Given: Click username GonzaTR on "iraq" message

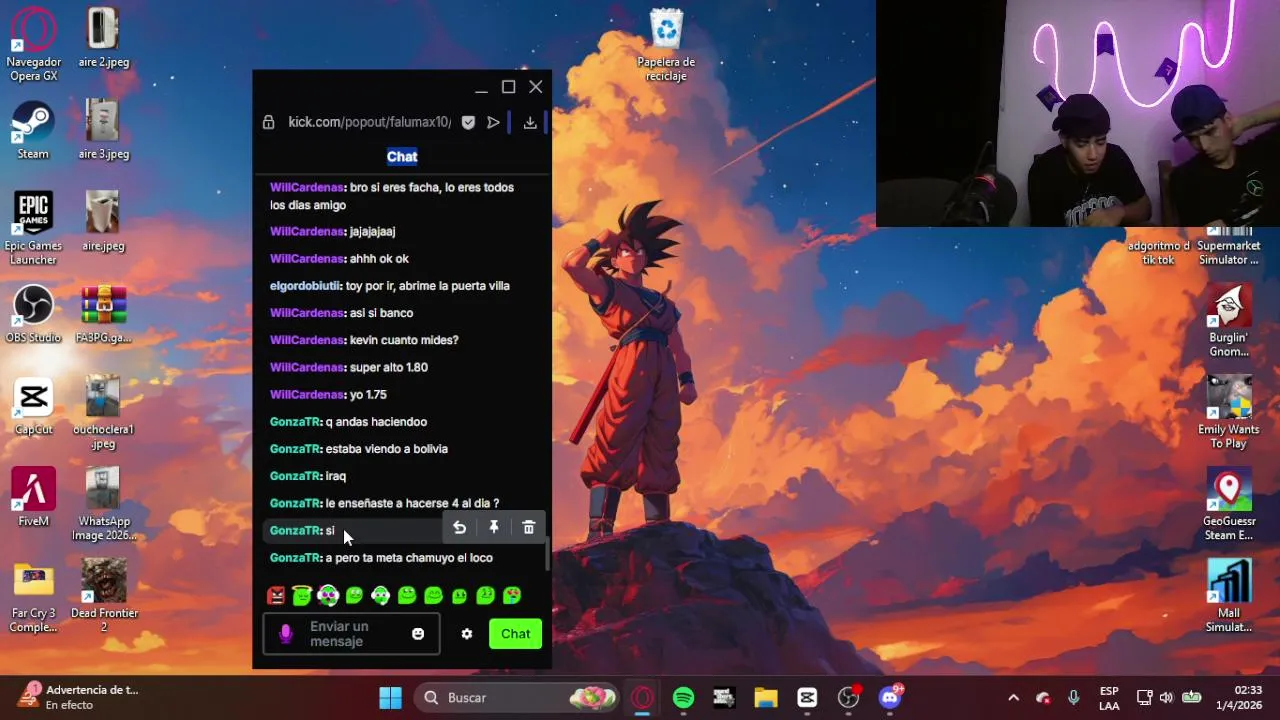Looking at the screenshot, I should coord(295,476).
